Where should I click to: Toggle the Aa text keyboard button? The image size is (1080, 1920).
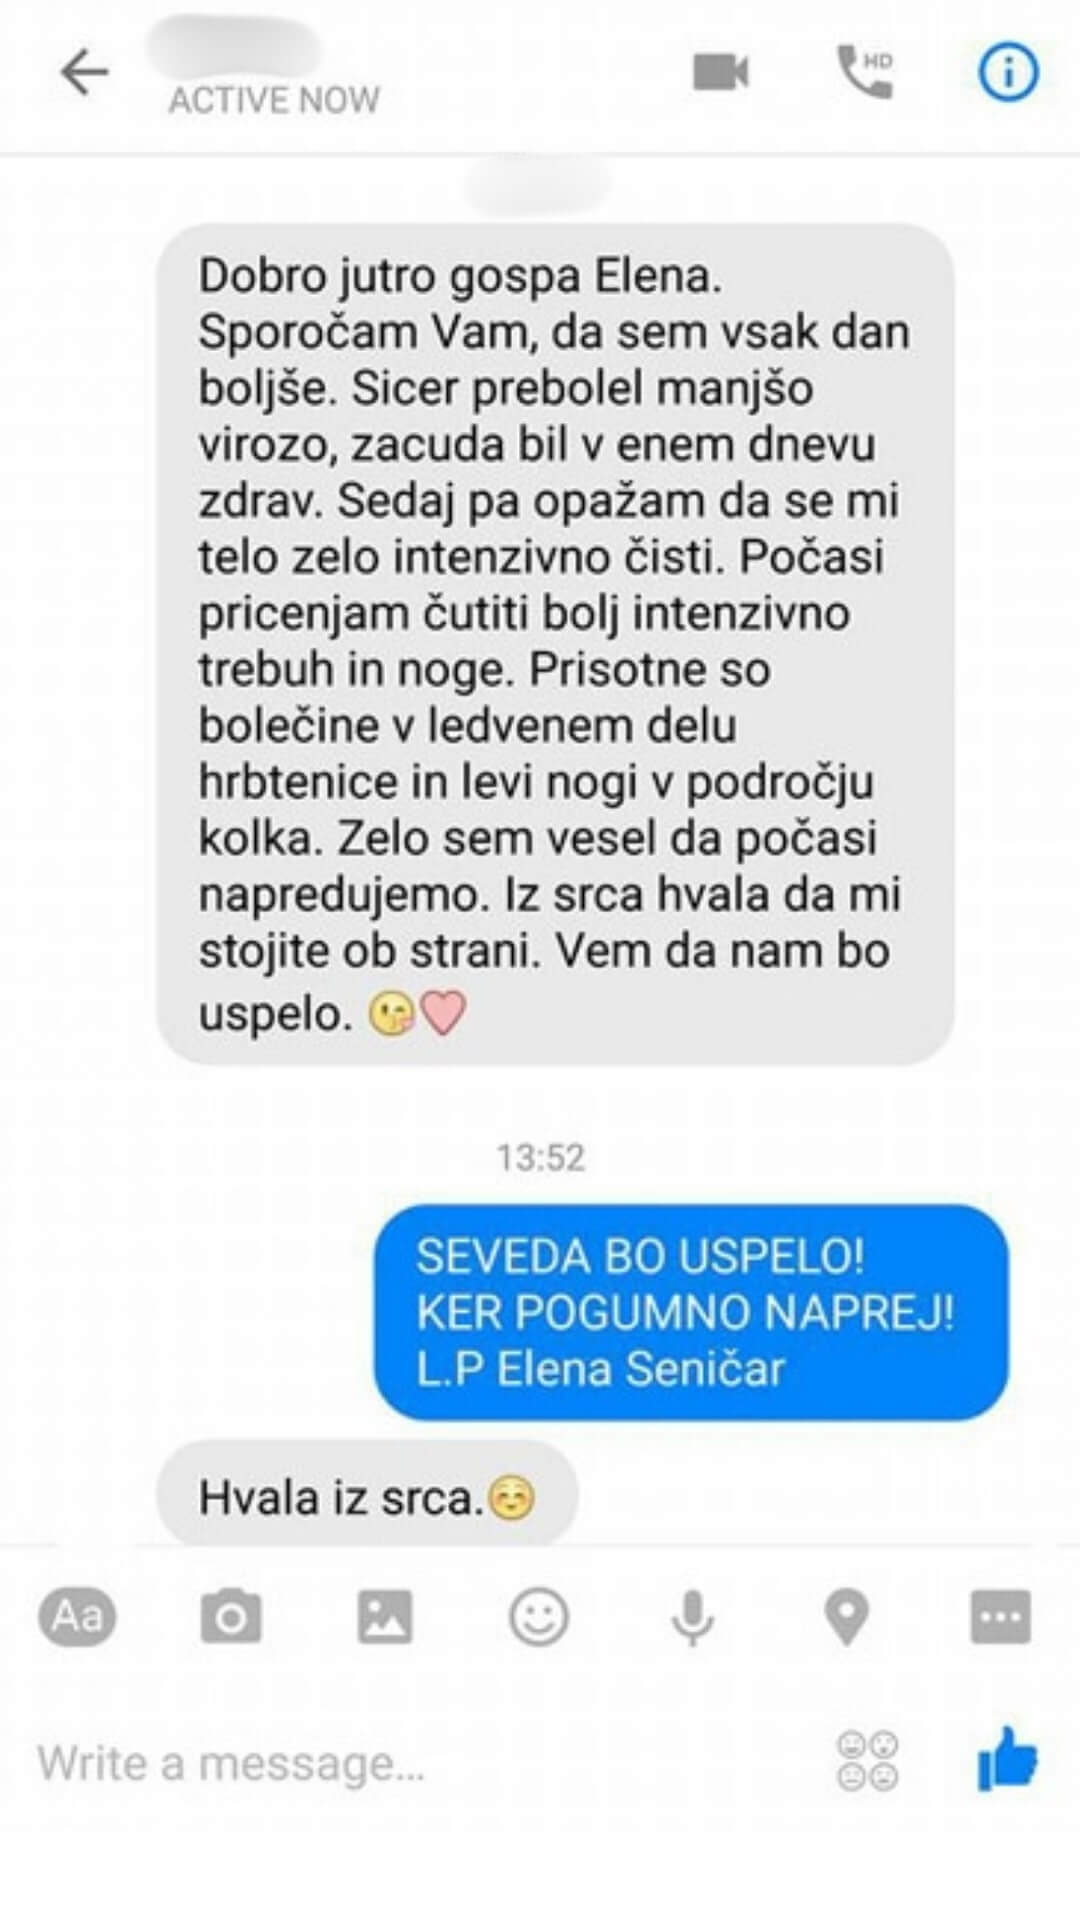(77, 1616)
